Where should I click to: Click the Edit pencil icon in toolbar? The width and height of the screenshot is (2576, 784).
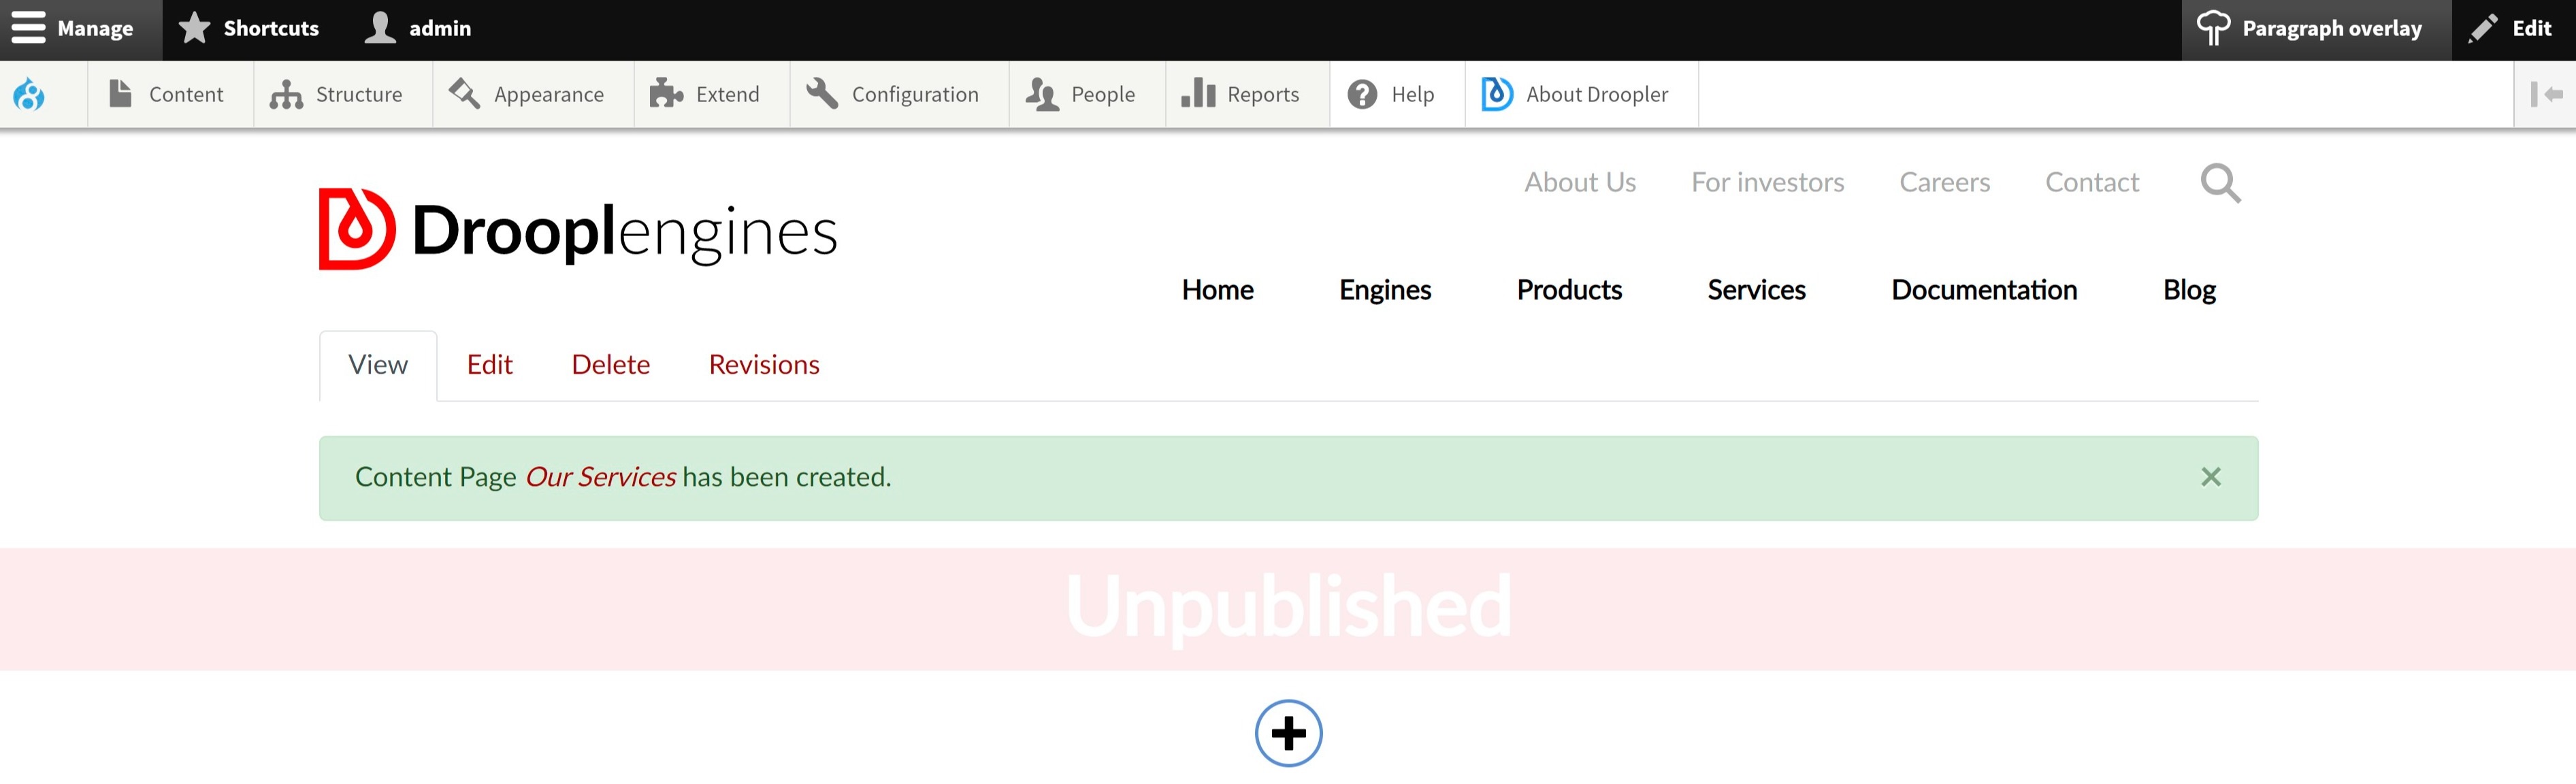2481,28
